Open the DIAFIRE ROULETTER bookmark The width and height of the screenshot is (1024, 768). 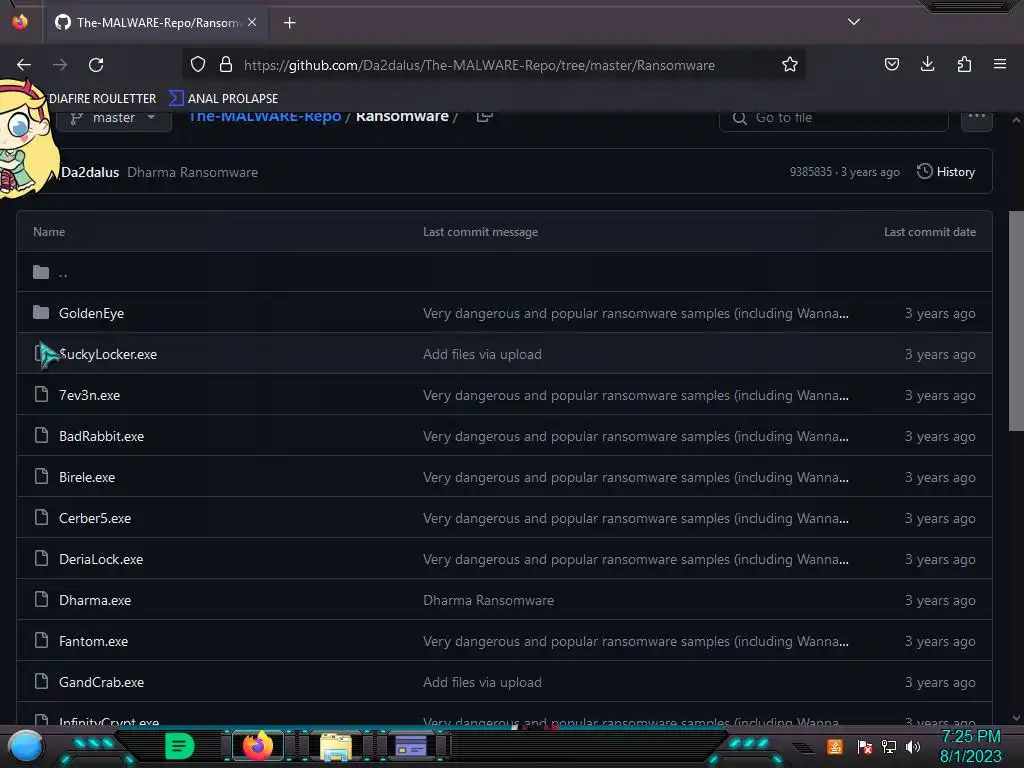tap(103, 99)
